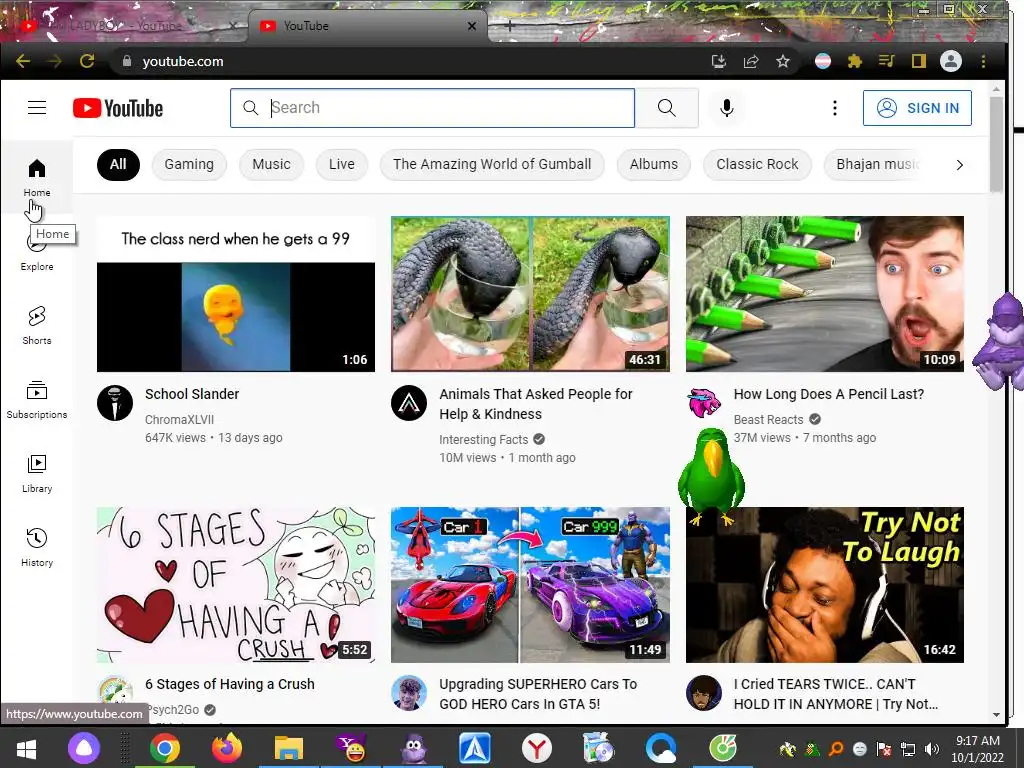Toggle browser side panel icon
The height and width of the screenshot is (768, 1024).
coord(918,61)
